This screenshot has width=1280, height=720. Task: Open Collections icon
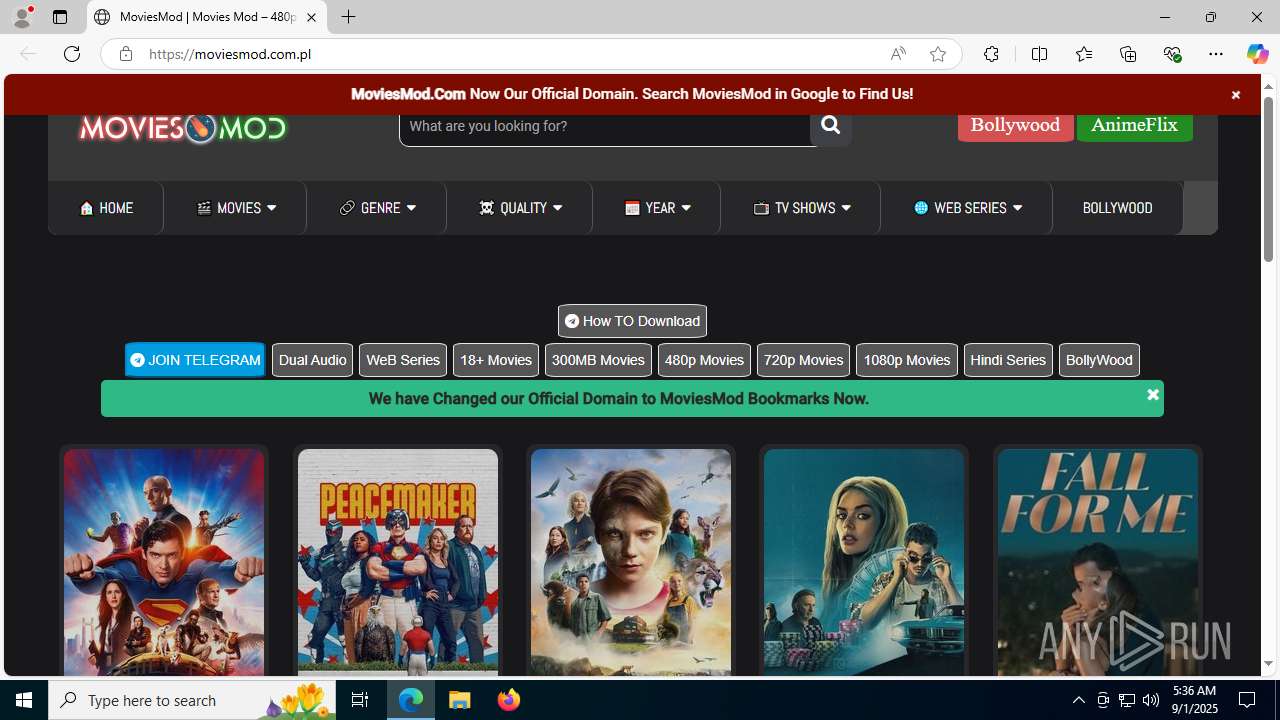tap(1128, 54)
